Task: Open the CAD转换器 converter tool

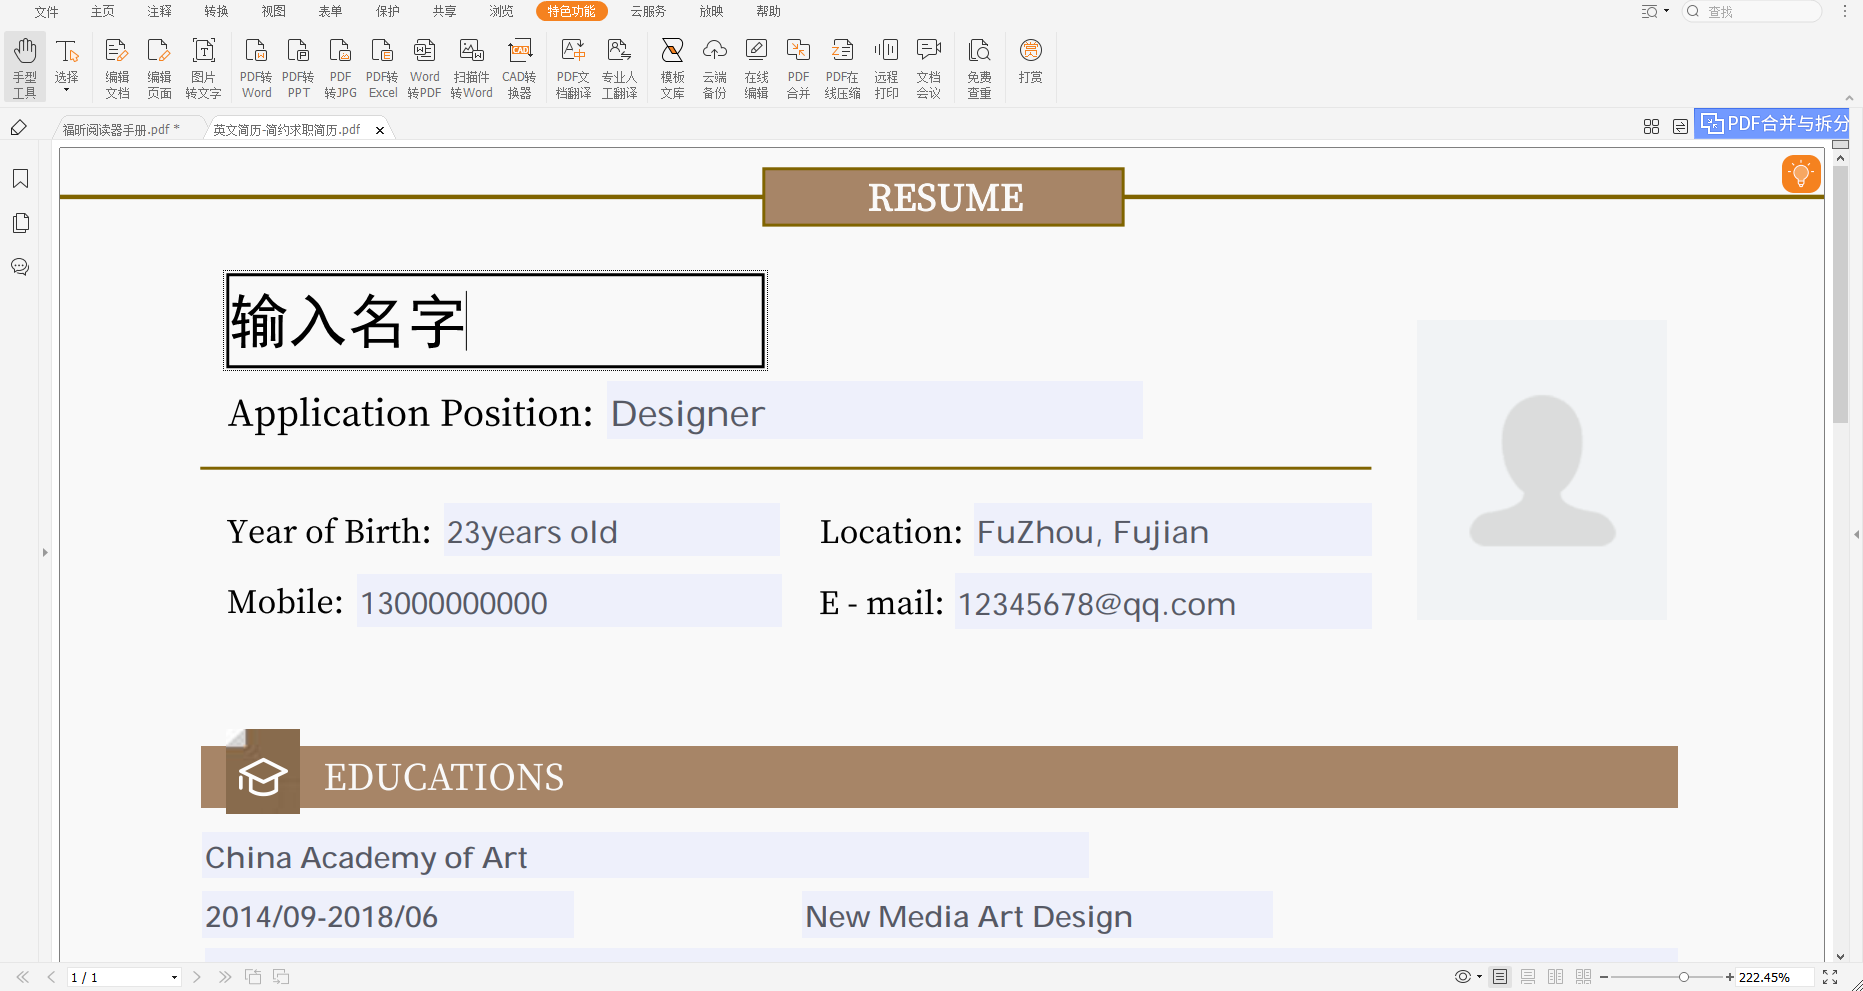Action: pos(519,67)
